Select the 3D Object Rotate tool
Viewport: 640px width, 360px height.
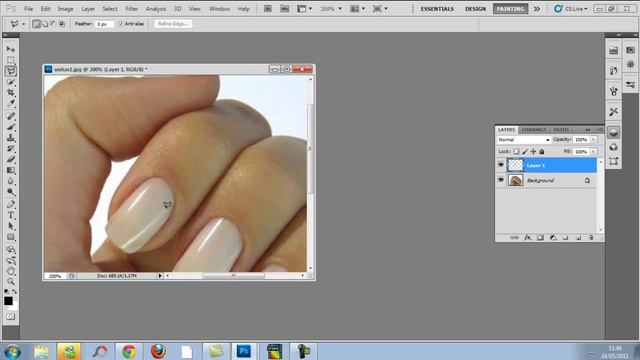tap(11, 249)
